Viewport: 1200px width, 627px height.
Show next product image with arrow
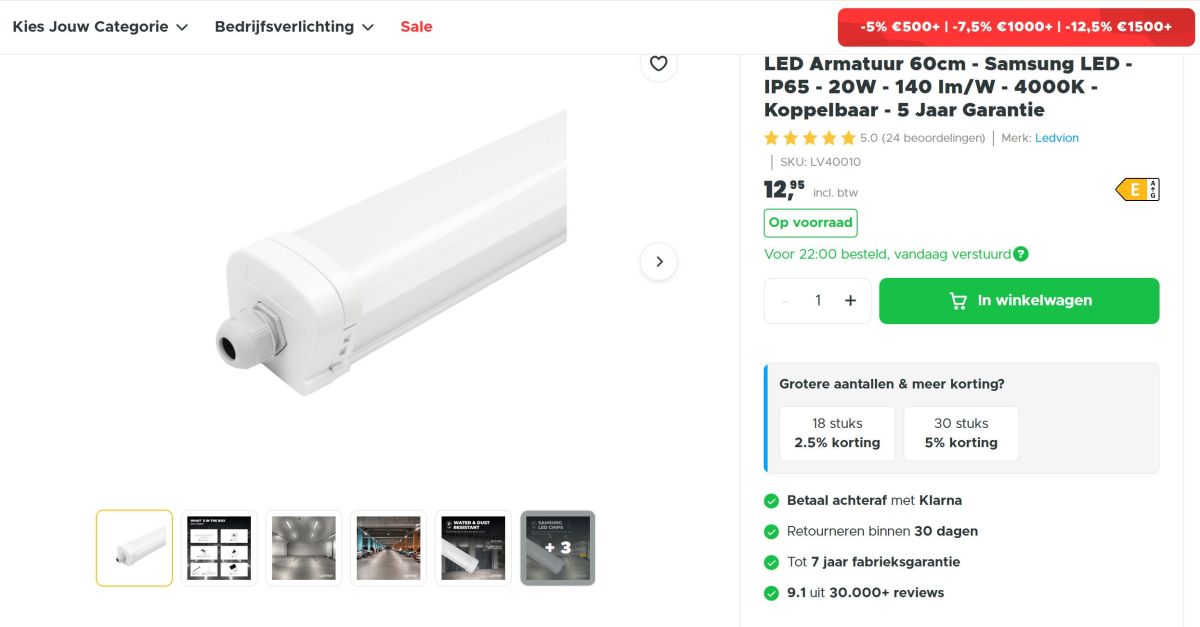658,261
